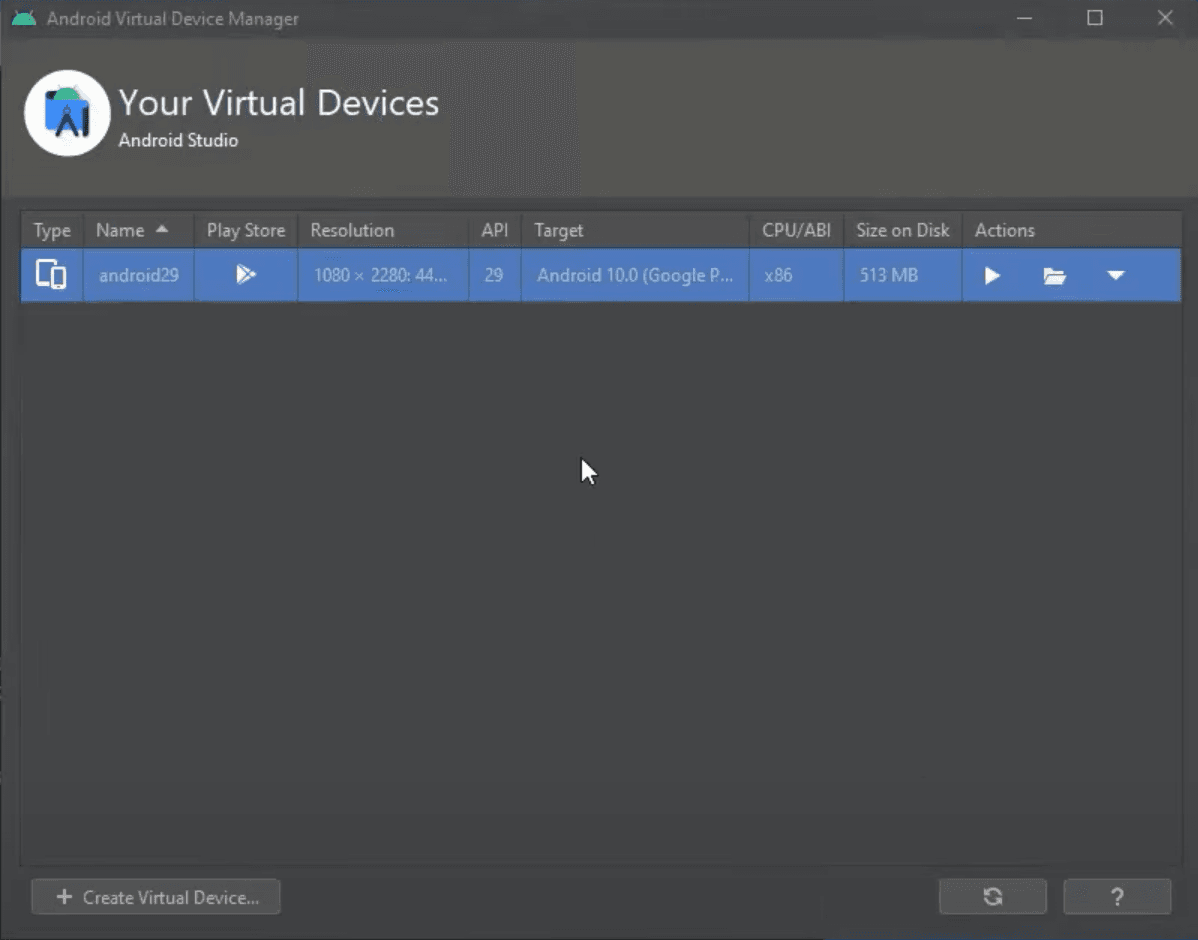Click the Resolution column header
Image resolution: width=1198 pixels, height=940 pixels.
[352, 230]
